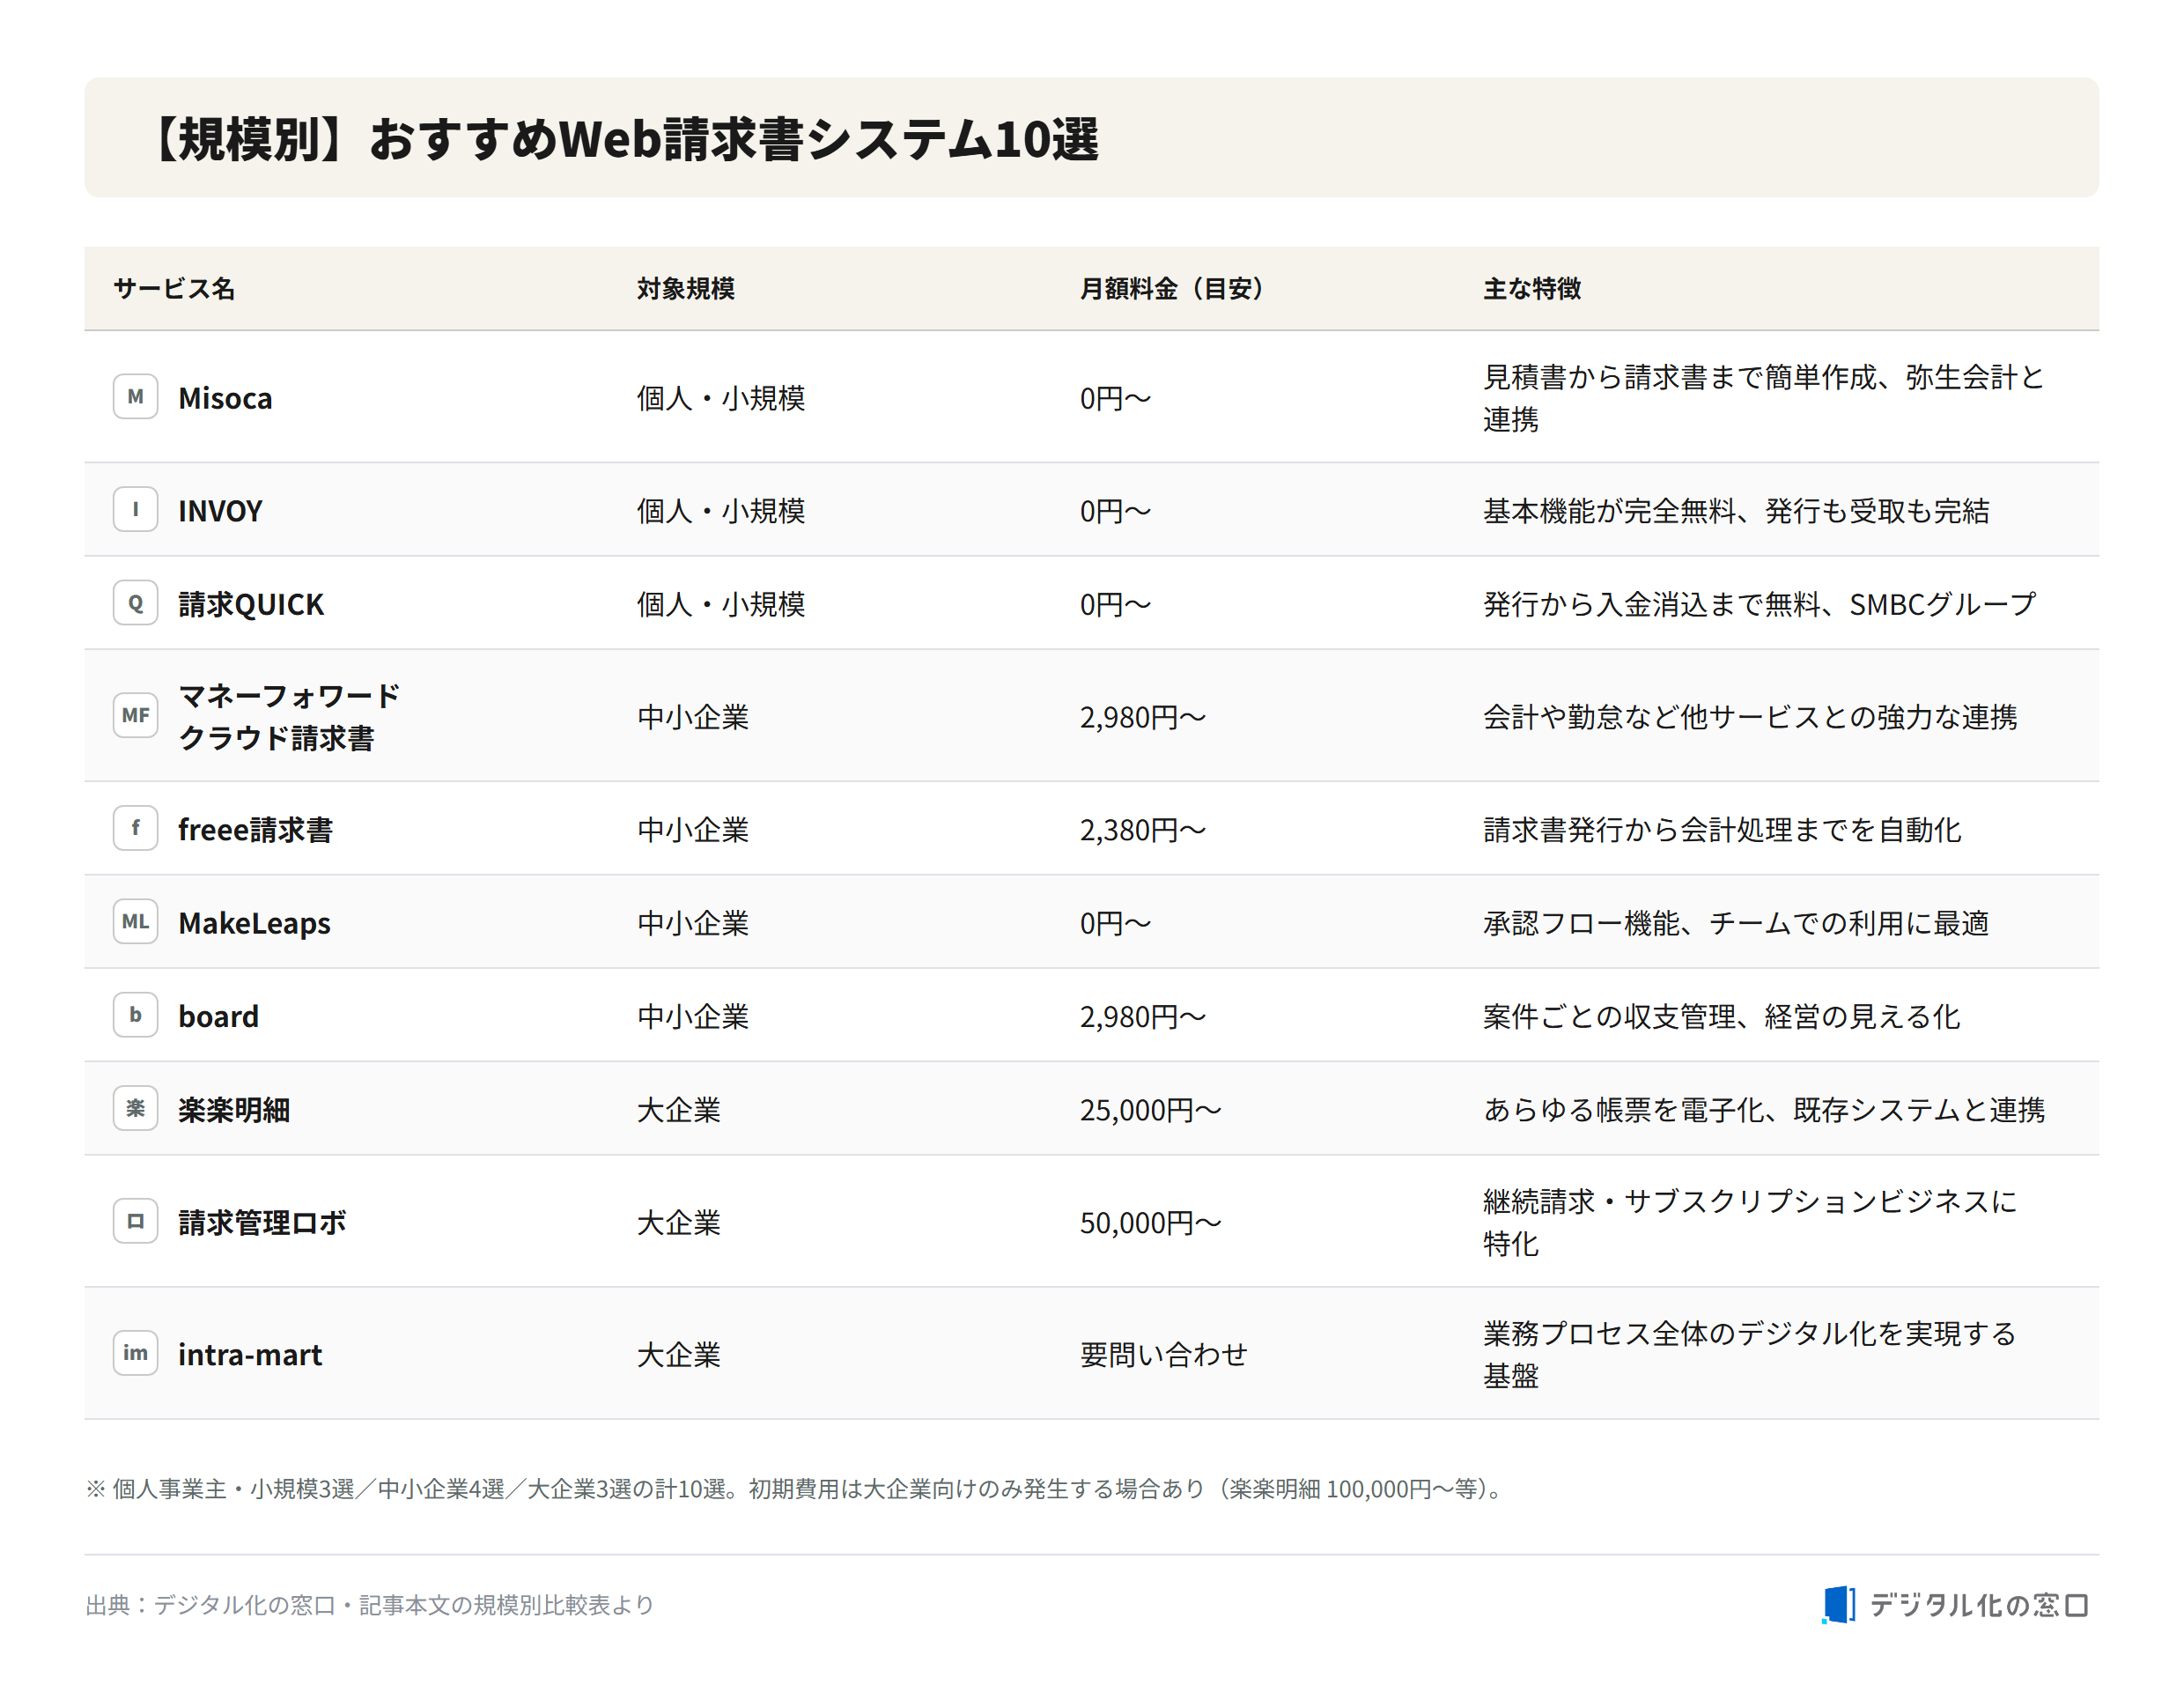This screenshot has width=2184, height=1707.
Task: Click the source line '出典：デジタル化の窓口'
Action: click(370, 1605)
